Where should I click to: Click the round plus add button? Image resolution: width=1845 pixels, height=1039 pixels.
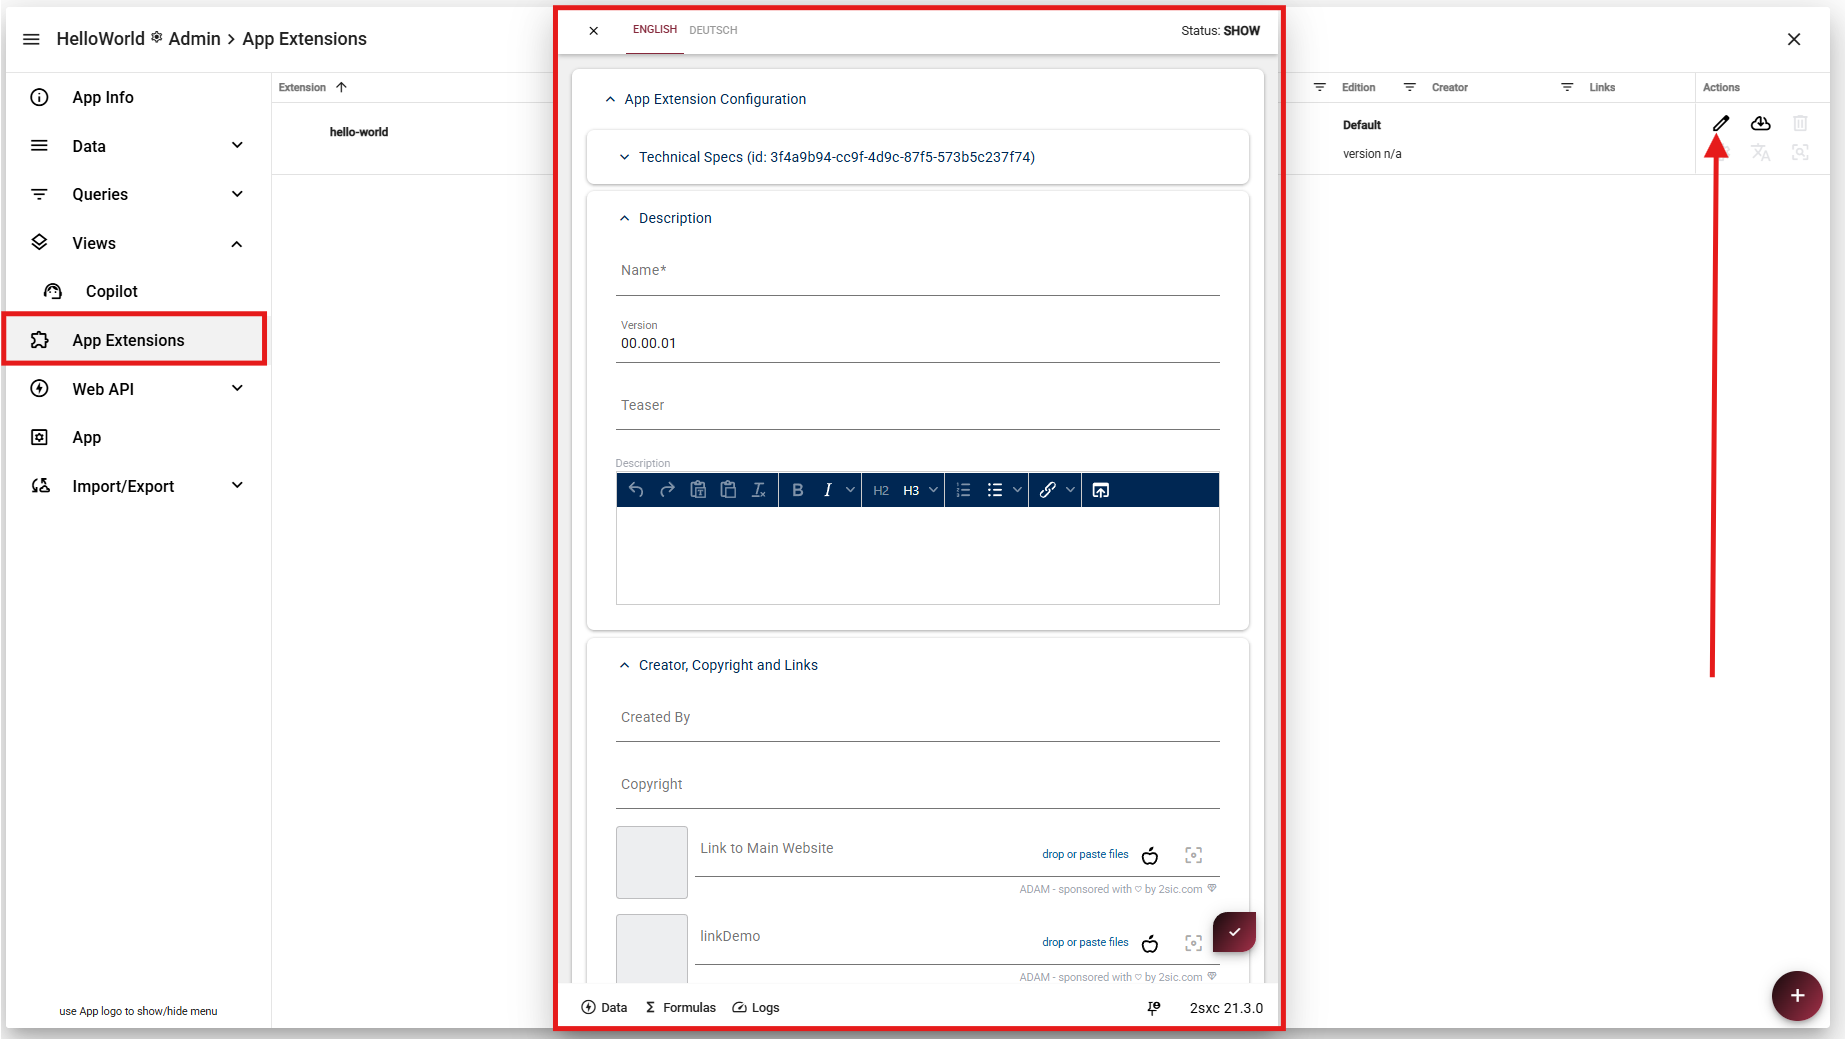[x=1796, y=995]
